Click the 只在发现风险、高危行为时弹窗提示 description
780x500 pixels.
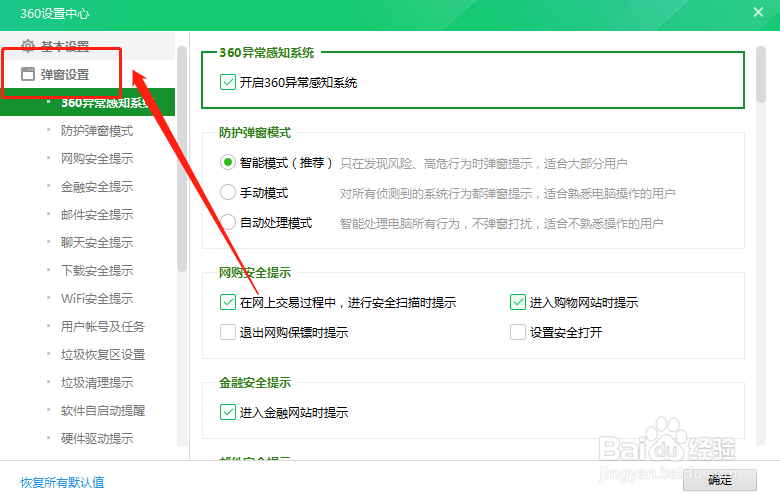484,163
